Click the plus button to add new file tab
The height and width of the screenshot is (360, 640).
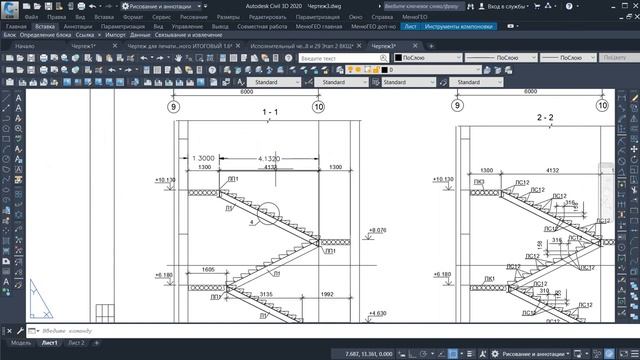click(x=431, y=46)
